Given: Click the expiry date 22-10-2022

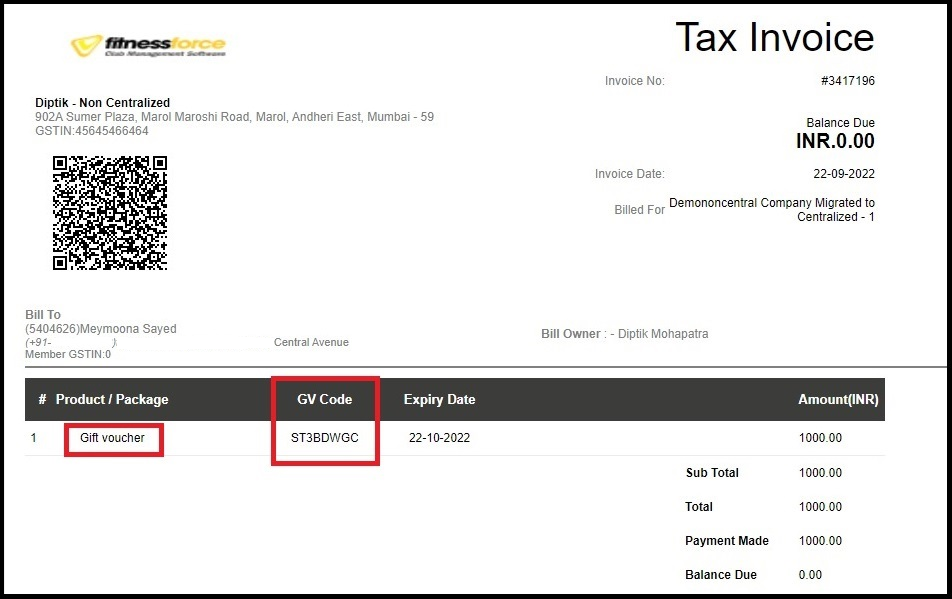Looking at the screenshot, I should coord(439,438).
